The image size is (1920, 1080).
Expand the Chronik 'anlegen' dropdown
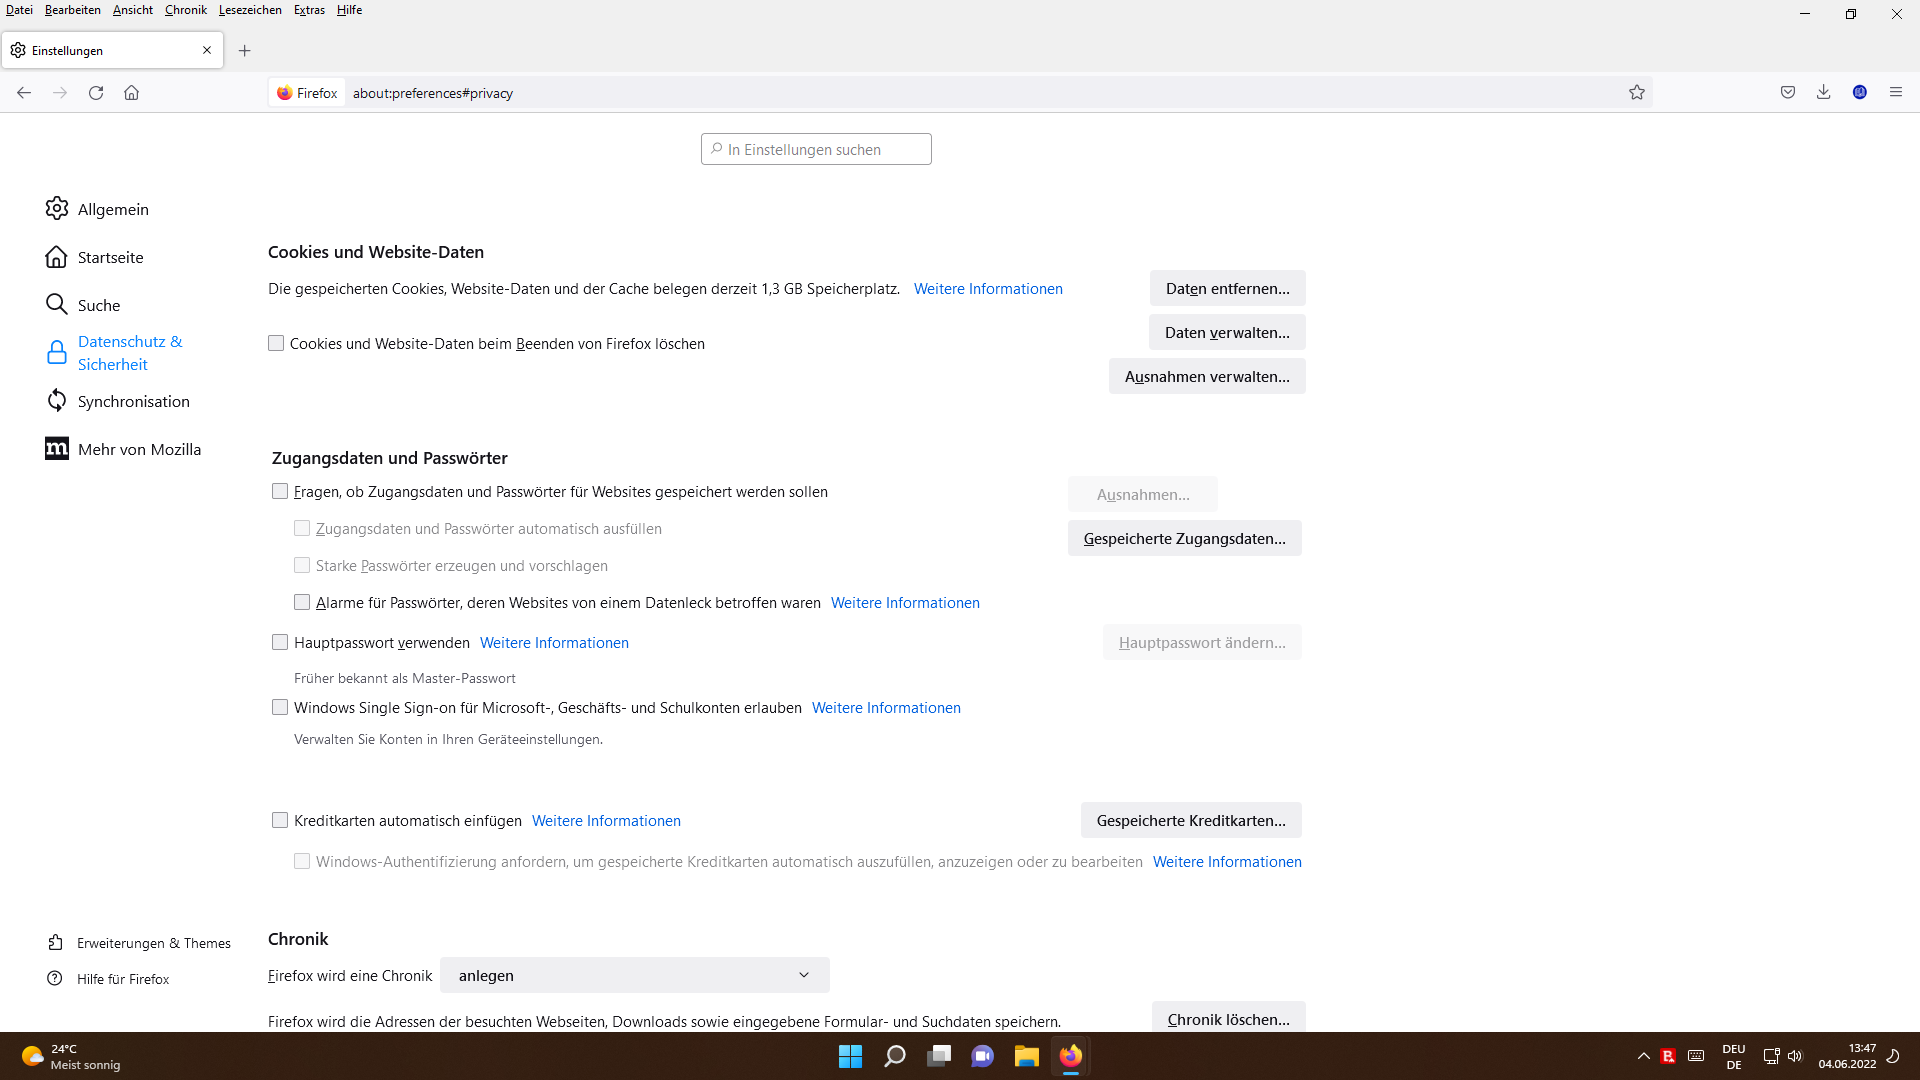click(x=635, y=975)
